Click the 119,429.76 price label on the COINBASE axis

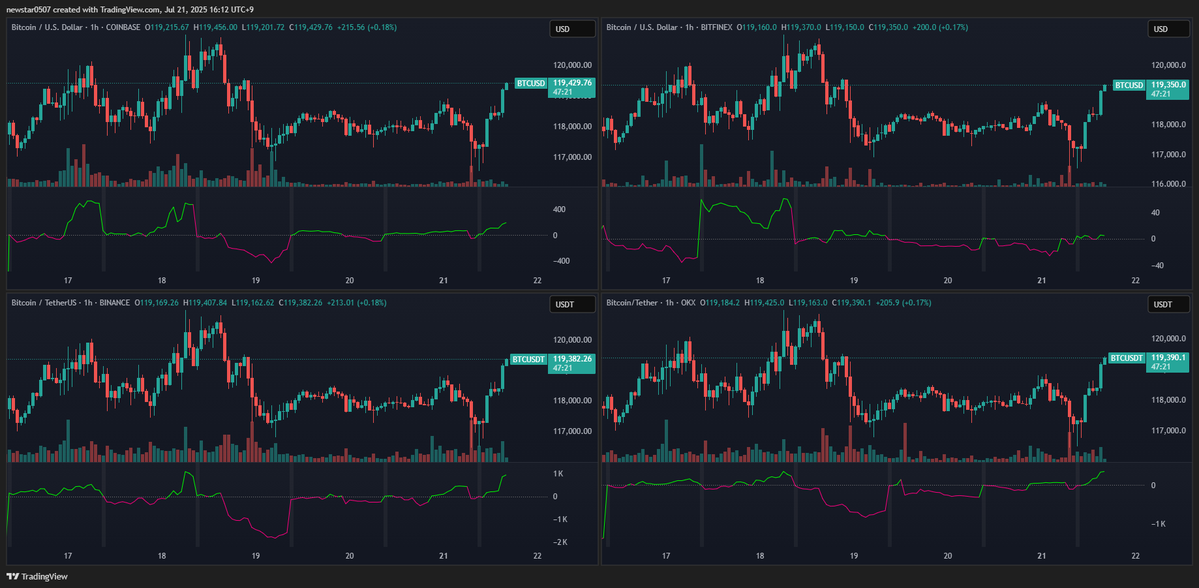tap(572, 83)
